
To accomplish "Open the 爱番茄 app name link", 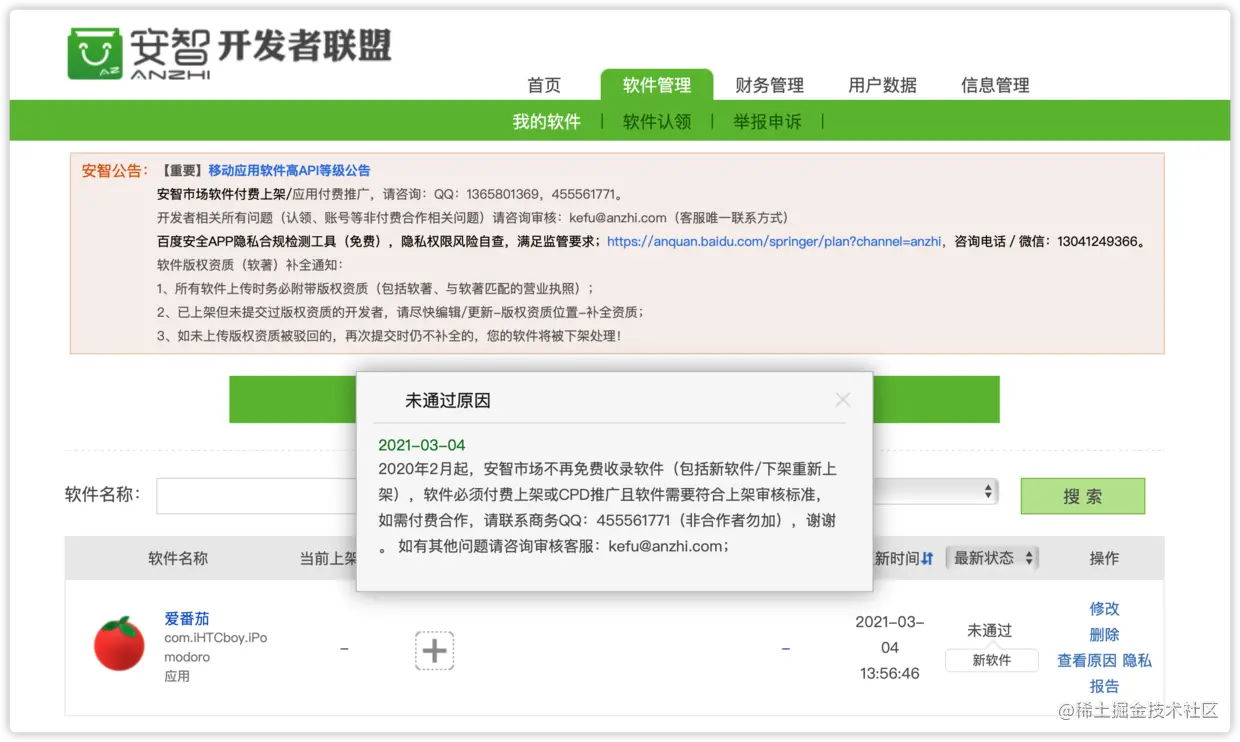I will pos(187,618).
